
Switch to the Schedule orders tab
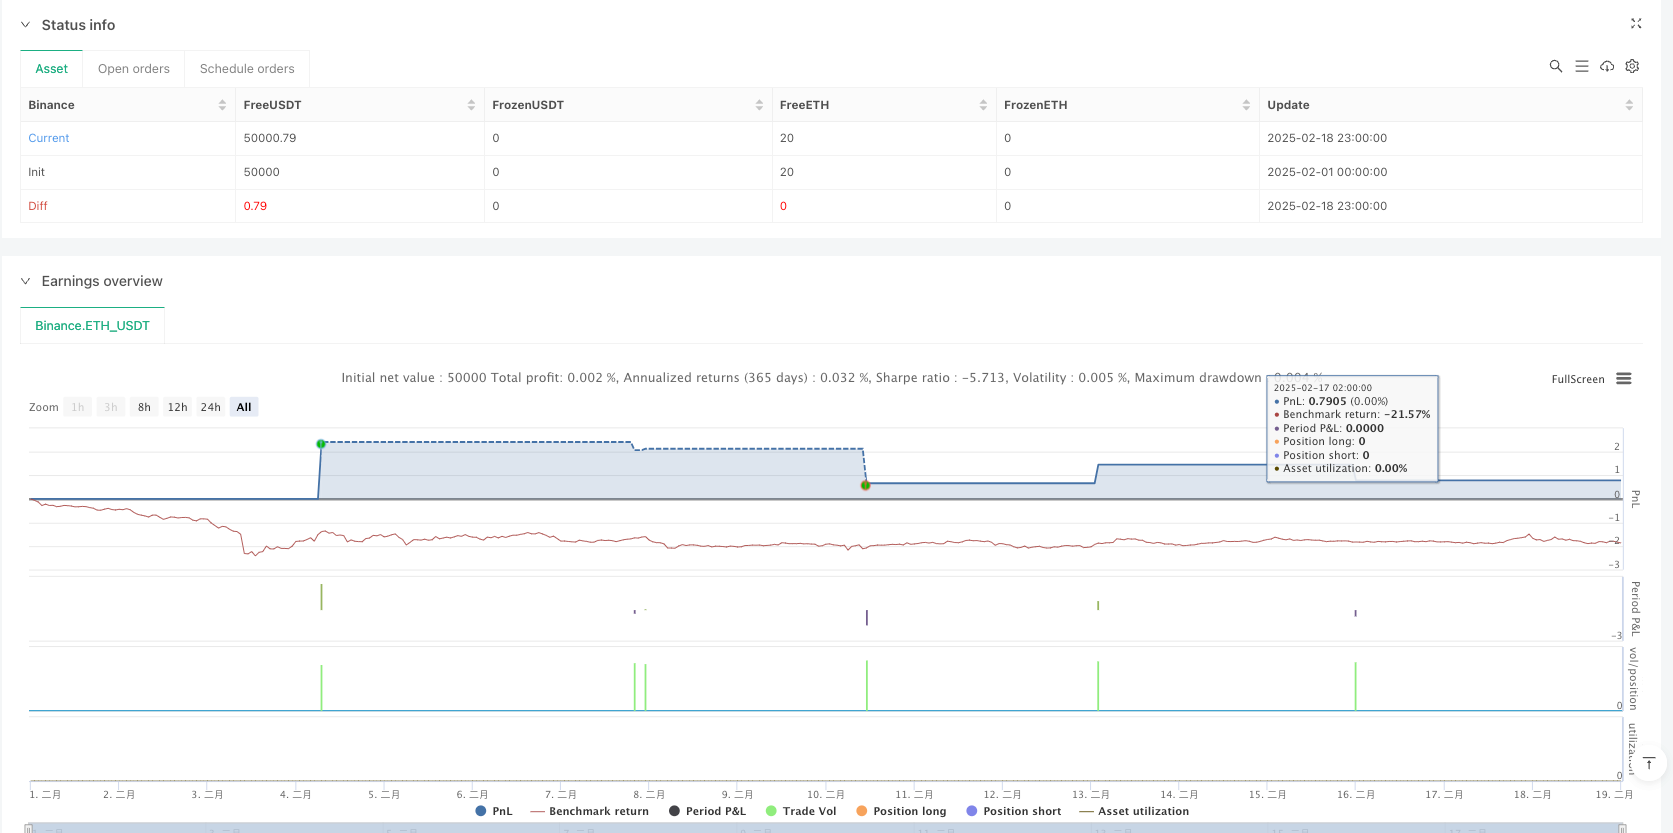247,69
